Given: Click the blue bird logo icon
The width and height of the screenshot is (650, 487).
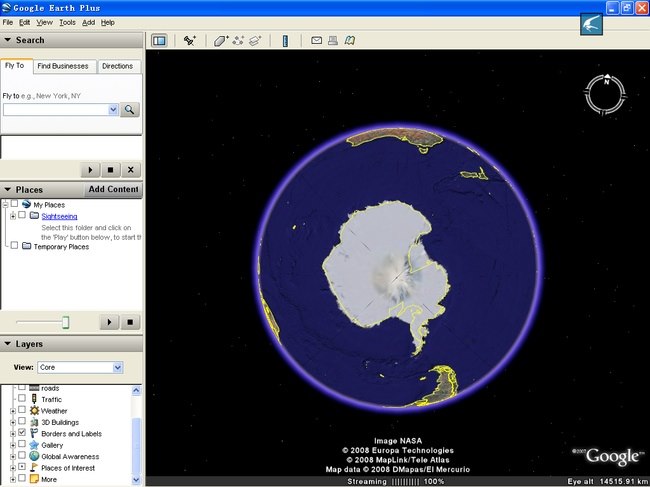Looking at the screenshot, I should 591,24.
